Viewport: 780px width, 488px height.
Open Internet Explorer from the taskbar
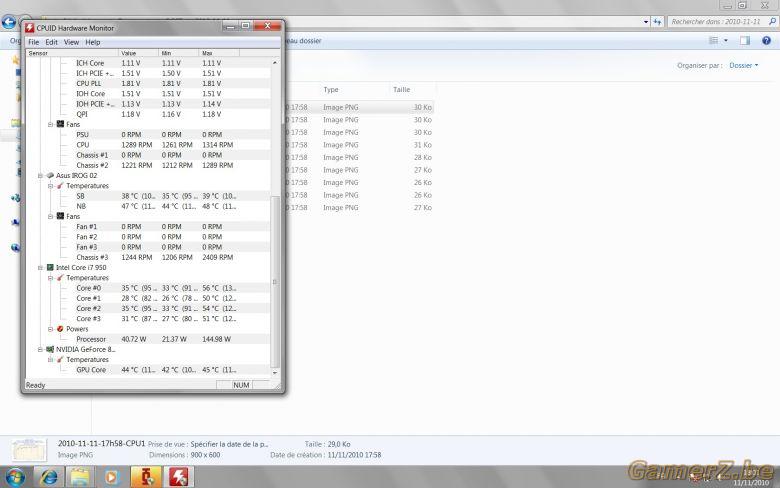[49, 477]
